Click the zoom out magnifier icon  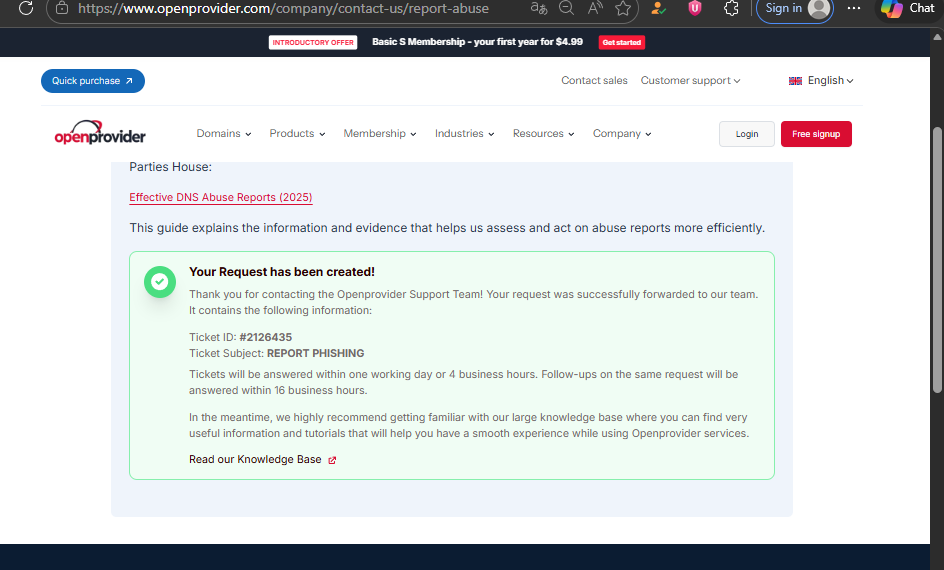[x=567, y=8]
